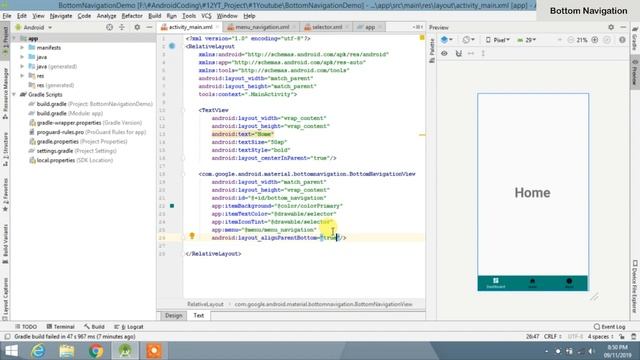Open the Logcat tool window

click(129, 327)
